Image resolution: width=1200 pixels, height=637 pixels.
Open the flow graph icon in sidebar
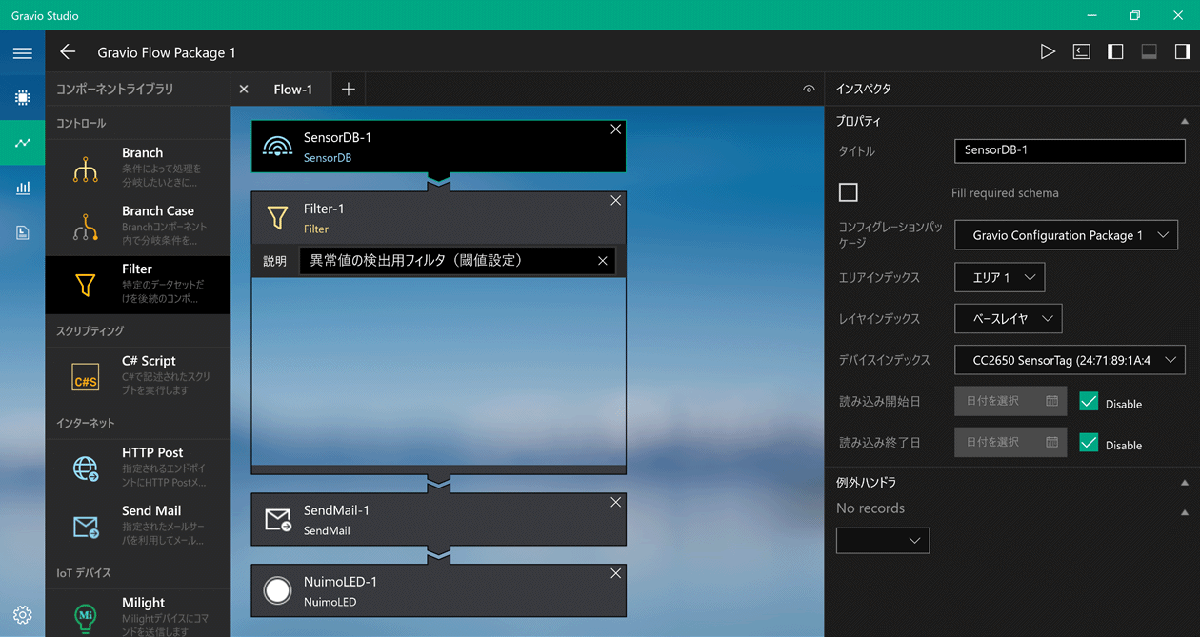pyautogui.click(x=22, y=143)
